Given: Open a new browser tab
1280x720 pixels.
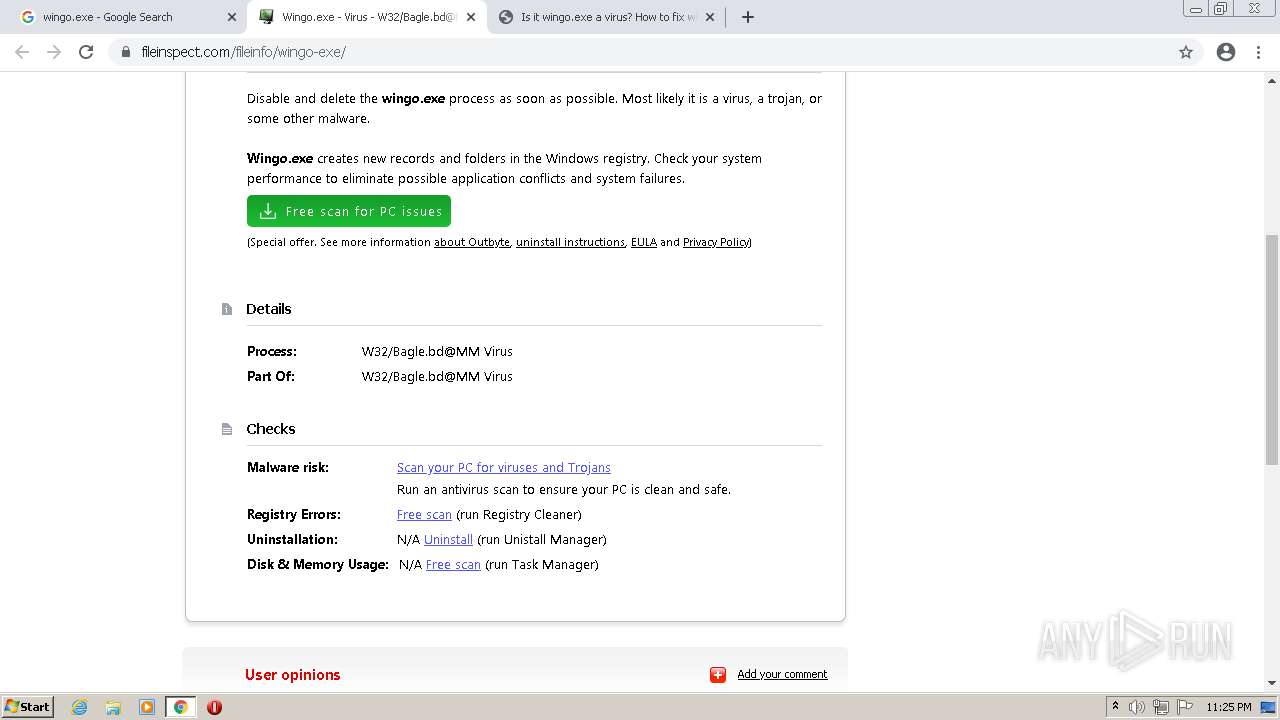Looking at the screenshot, I should pos(748,17).
